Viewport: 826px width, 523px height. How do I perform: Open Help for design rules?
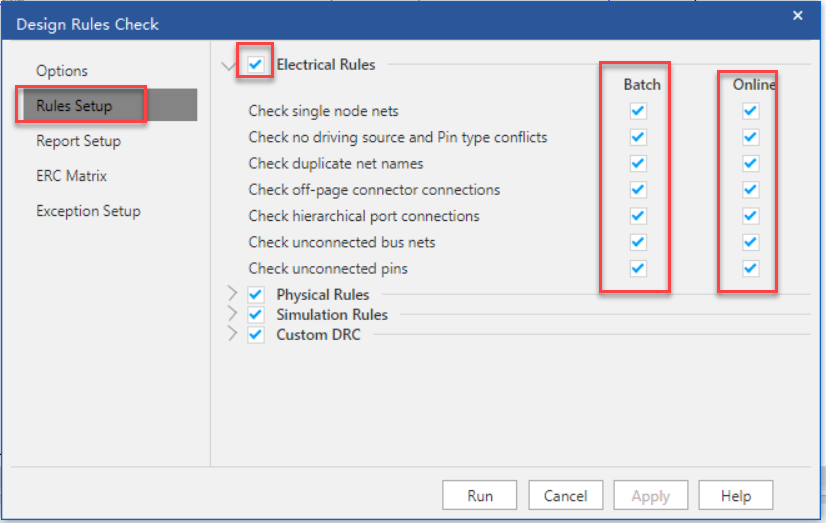pyautogui.click(x=736, y=495)
